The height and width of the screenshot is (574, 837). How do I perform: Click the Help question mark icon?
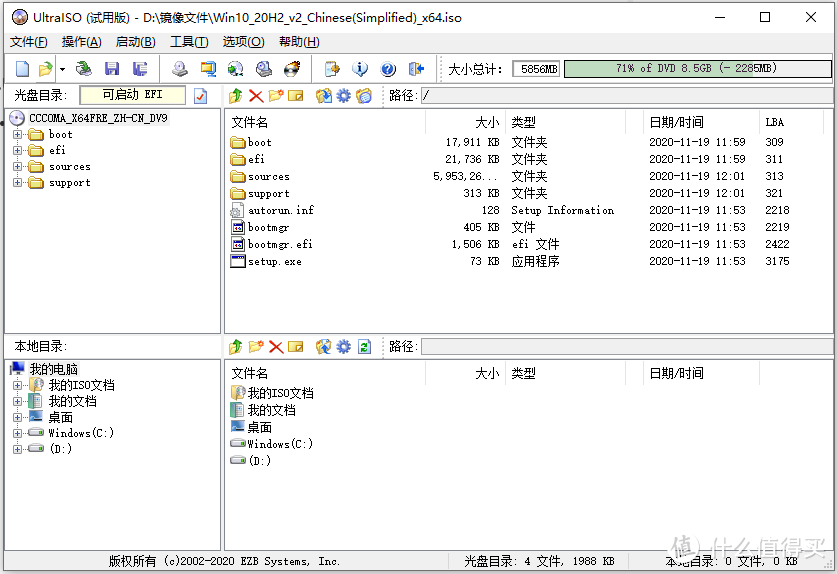388,69
